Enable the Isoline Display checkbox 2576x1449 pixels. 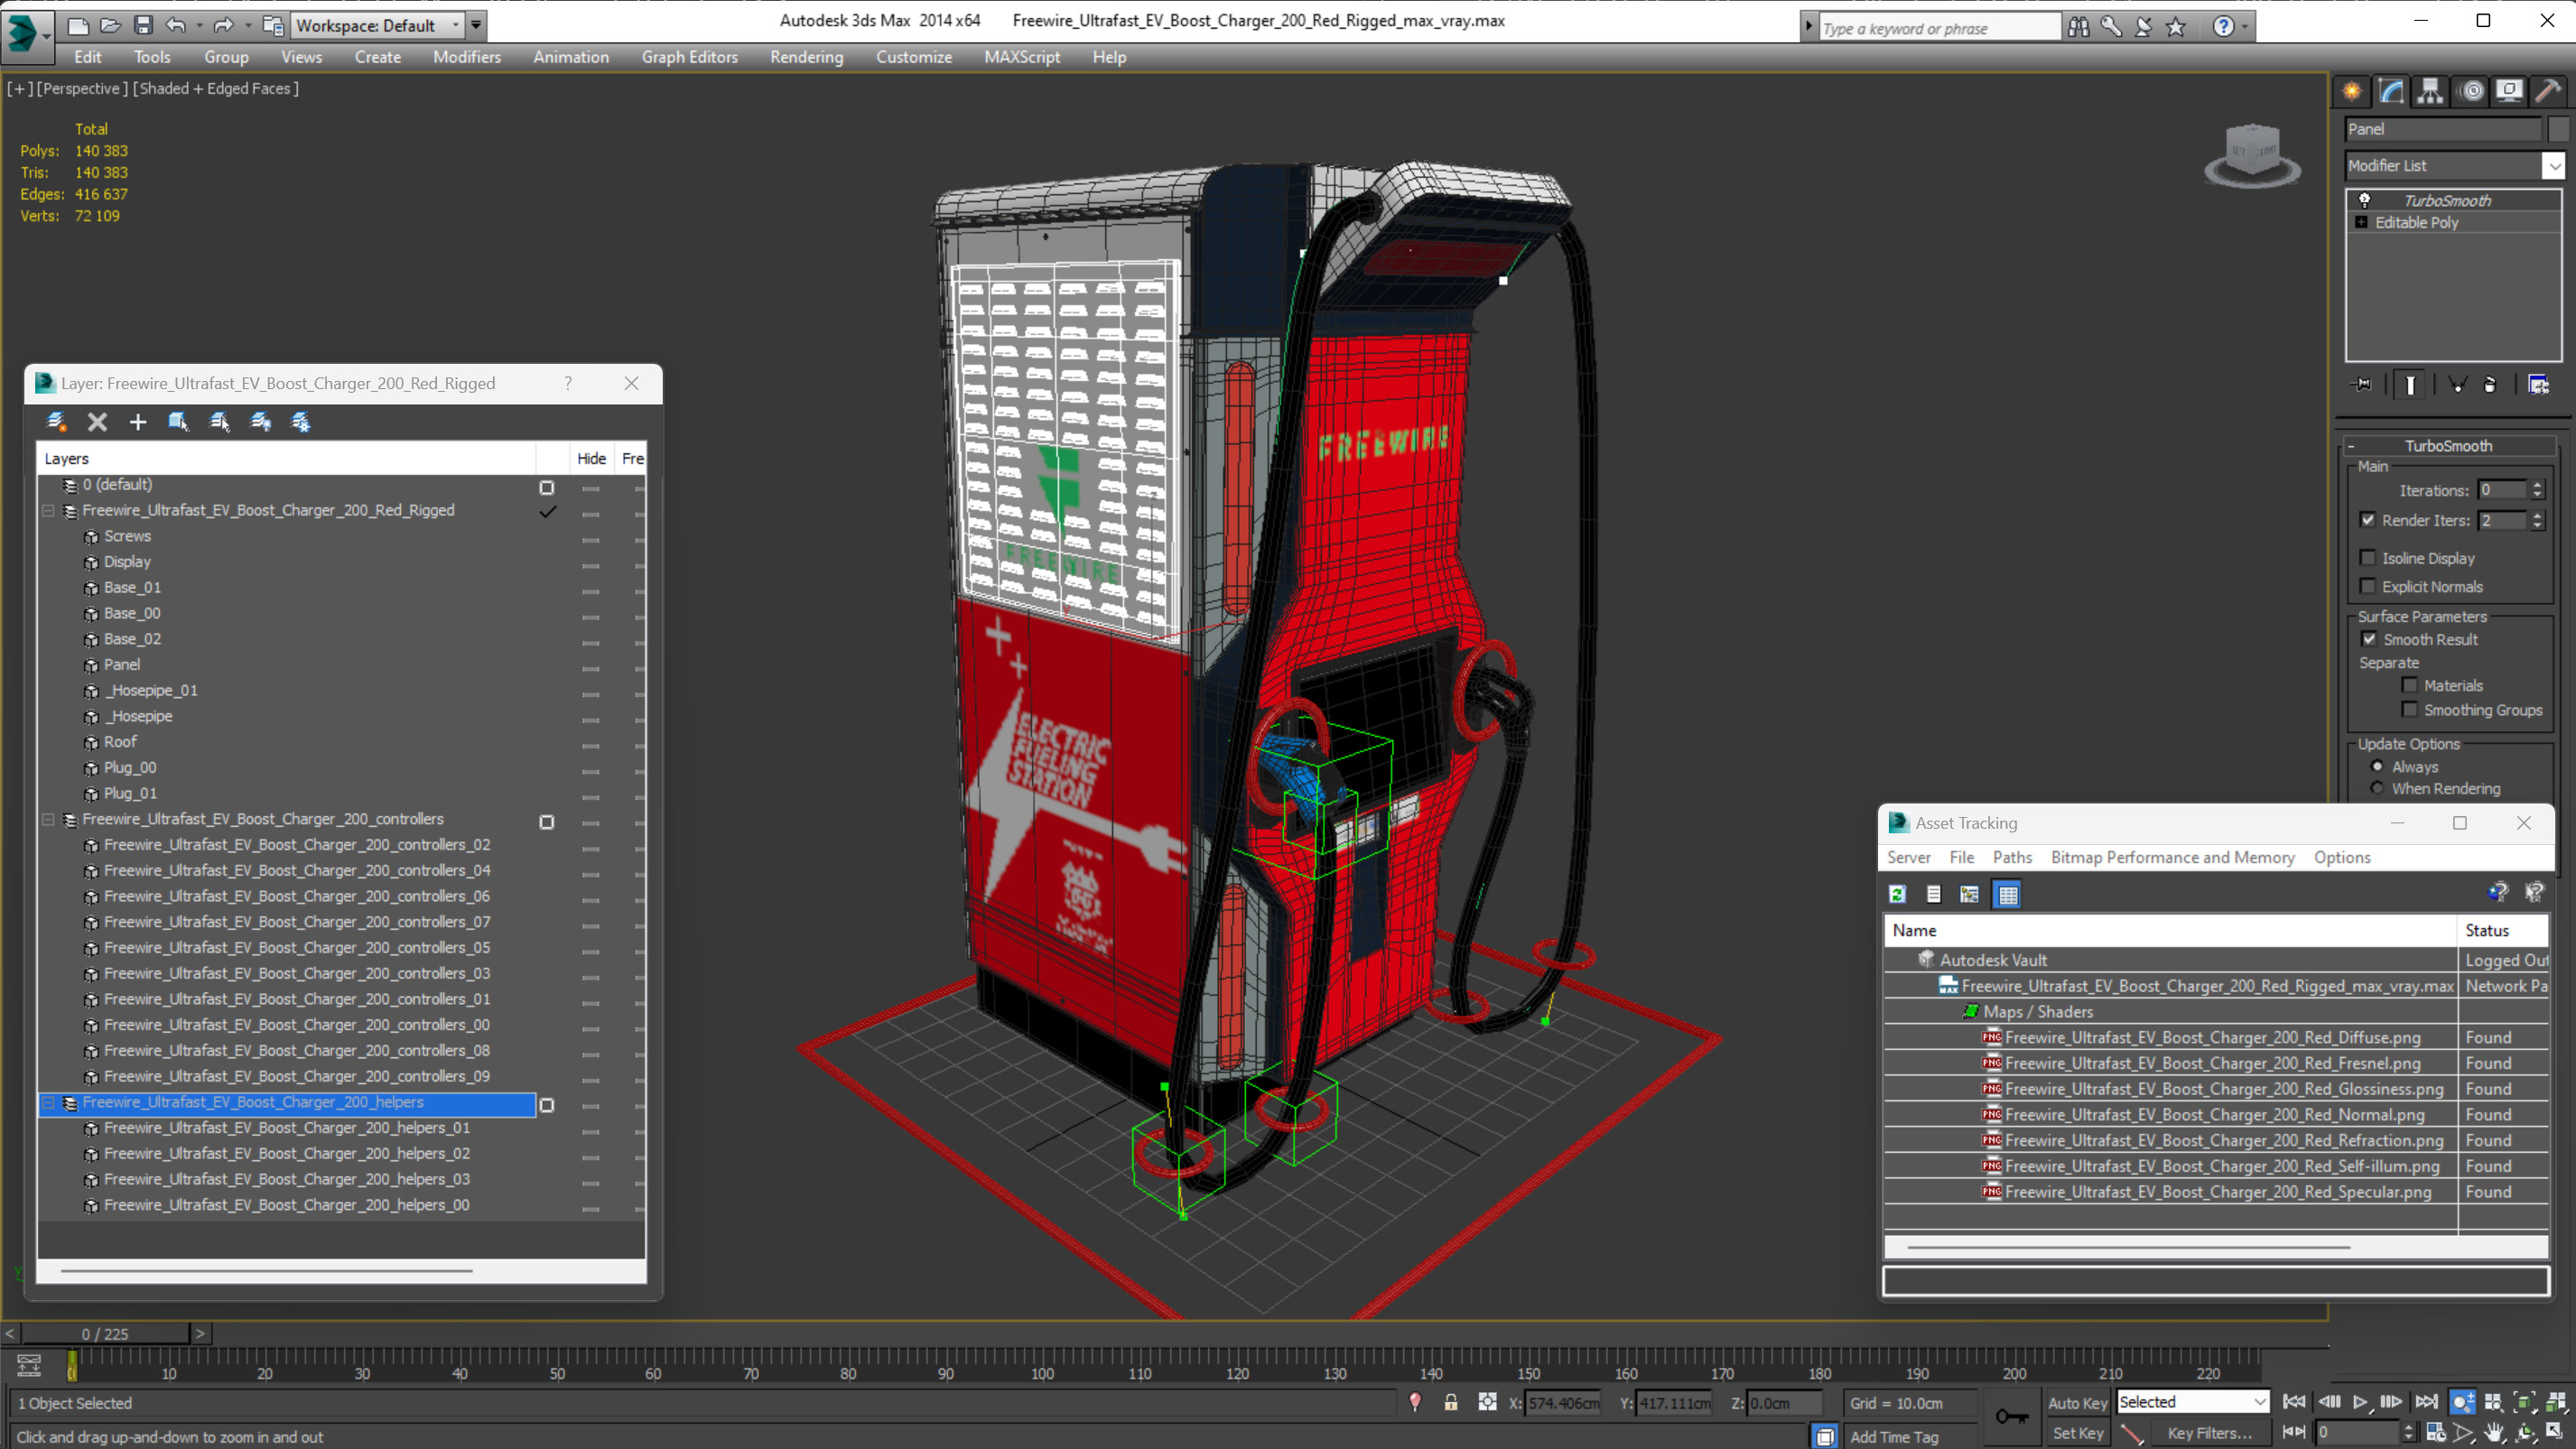(2367, 558)
